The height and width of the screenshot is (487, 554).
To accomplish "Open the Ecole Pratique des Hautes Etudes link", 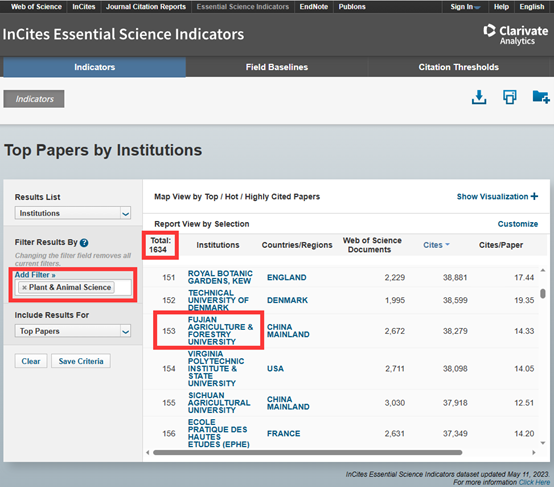I will tap(219, 433).
